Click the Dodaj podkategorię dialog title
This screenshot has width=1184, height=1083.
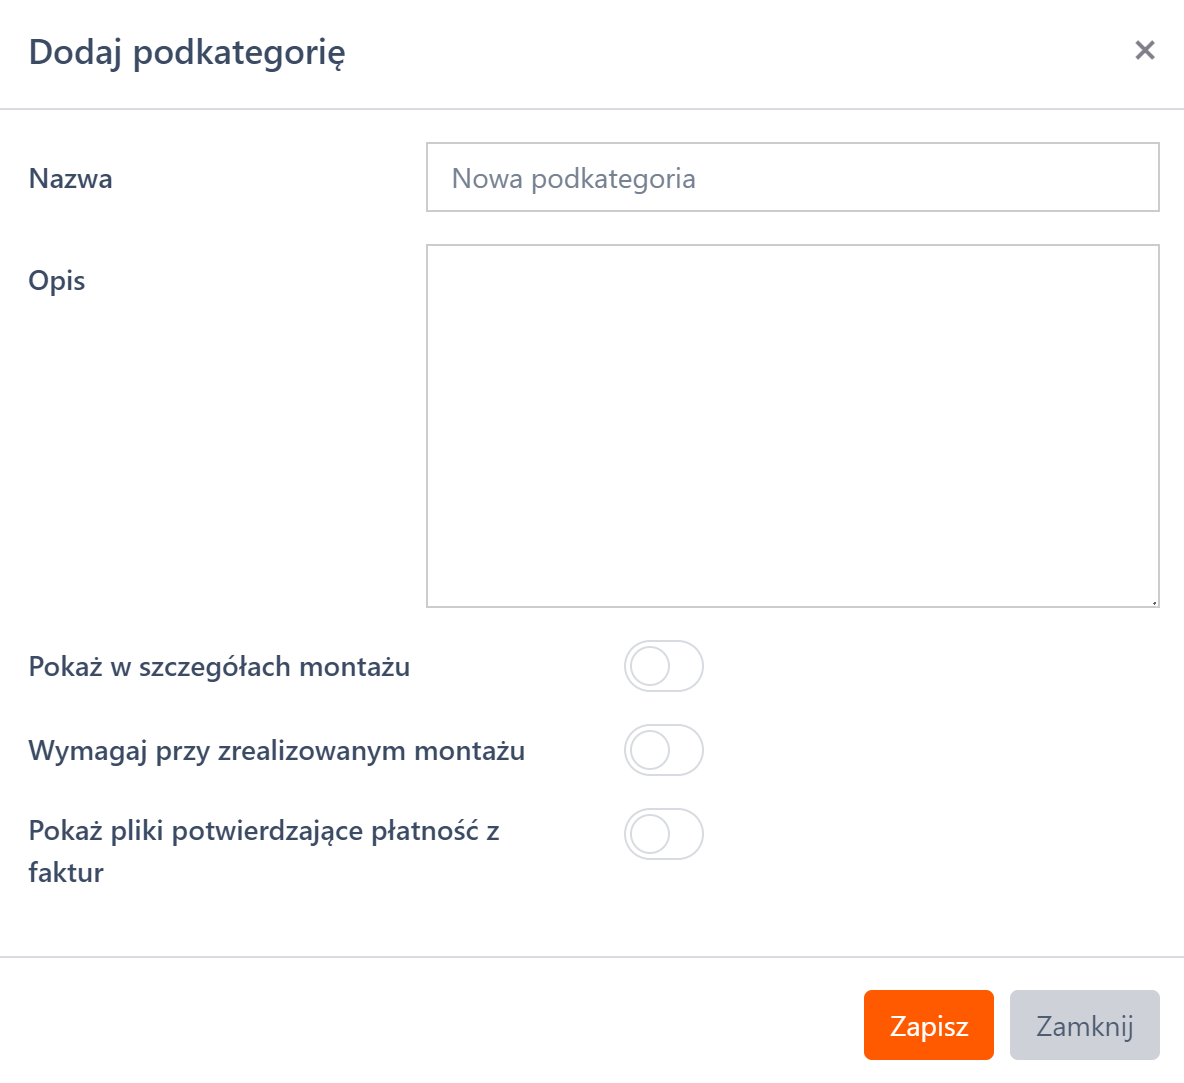(187, 52)
